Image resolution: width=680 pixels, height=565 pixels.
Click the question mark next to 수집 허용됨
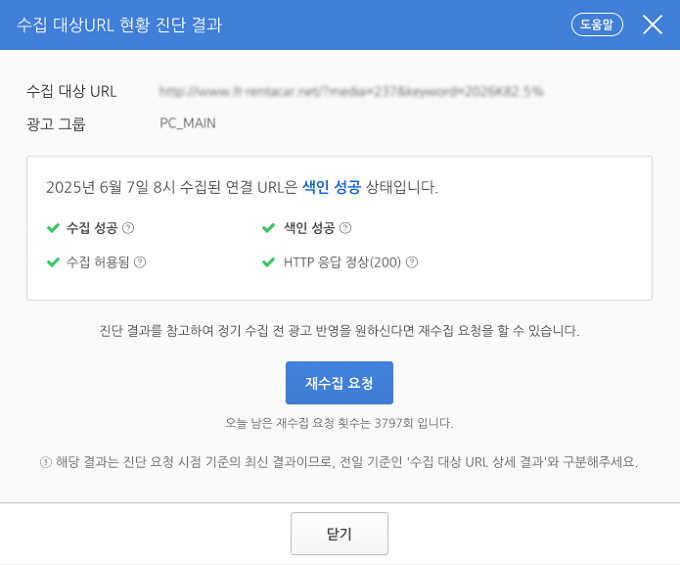(x=140, y=262)
